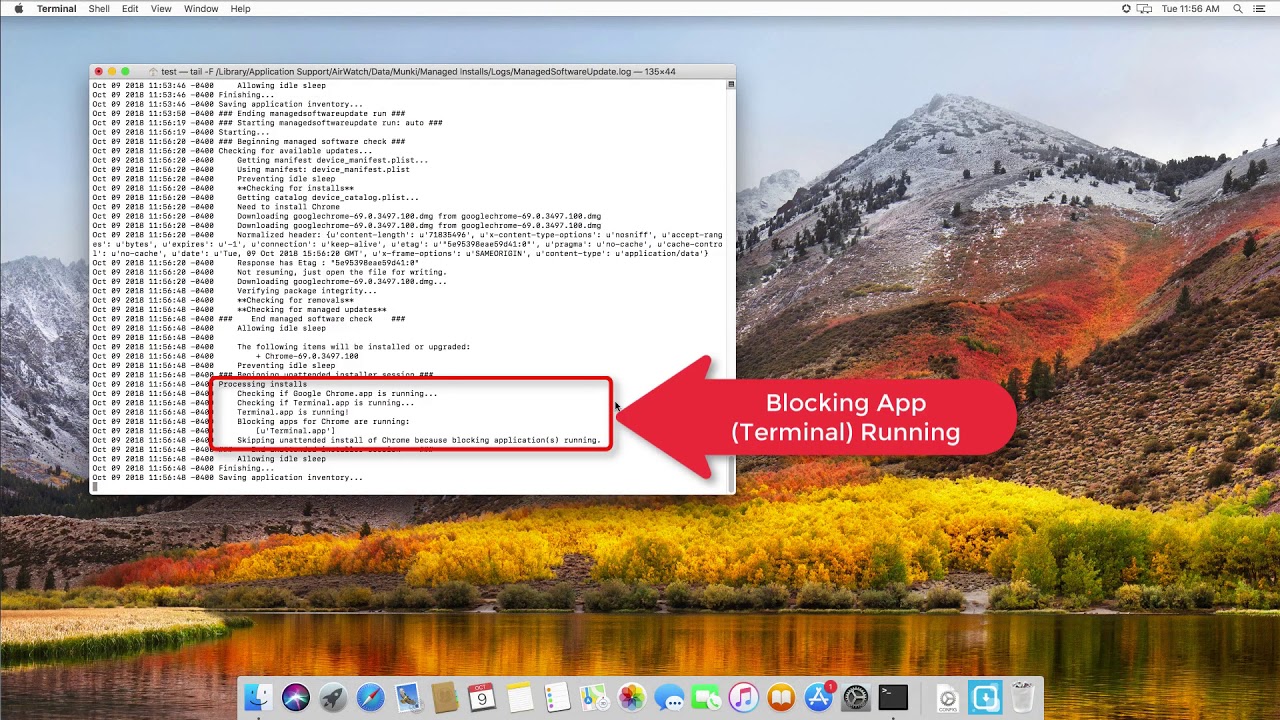Open iTunes music icon in dock
The width and height of the screenshot is (1280, 720).
tap(743, 697)
